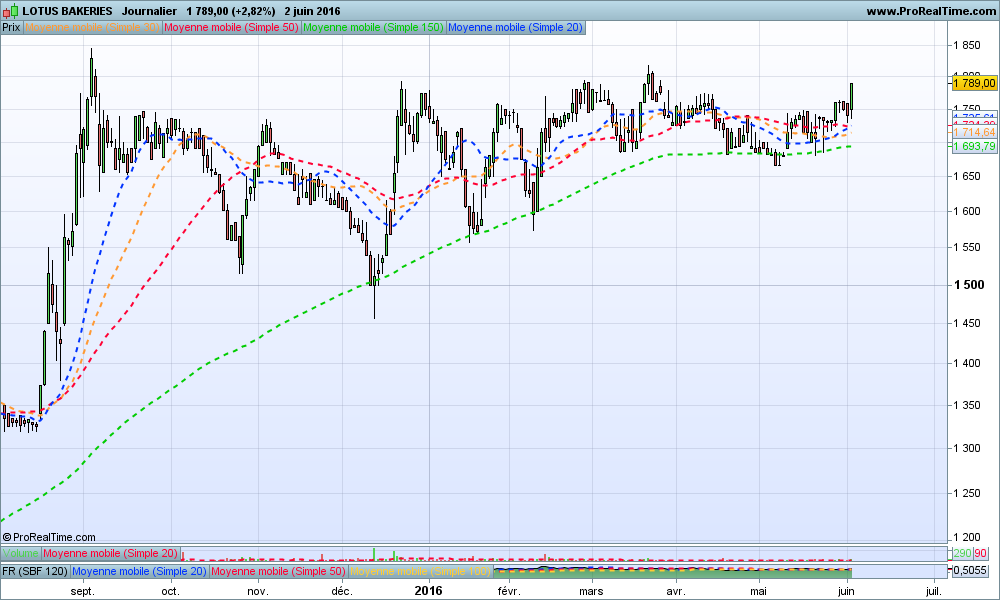Click the 1 300 price axis label
The width and height of the screenshot is (1000, 600).
point(967,448)
